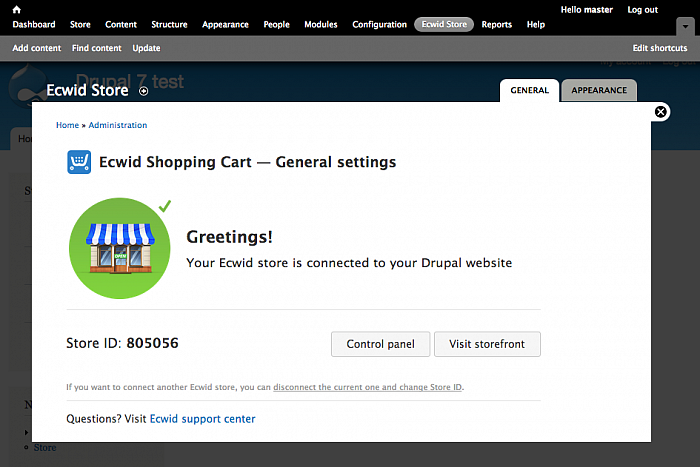Click the Log out link
Image resolution: width=700 pixels, height=467 pixels.
pyautogui.click(x=642, y=10)
